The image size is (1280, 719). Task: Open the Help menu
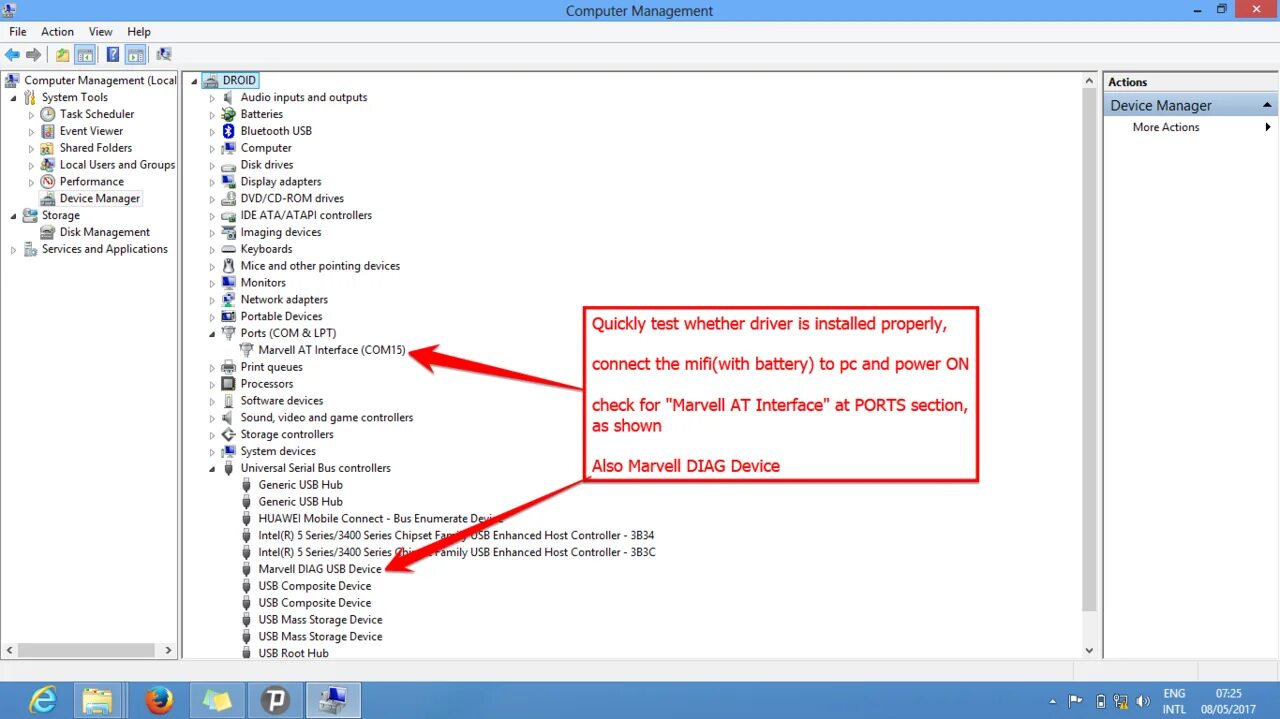point(139,32)
